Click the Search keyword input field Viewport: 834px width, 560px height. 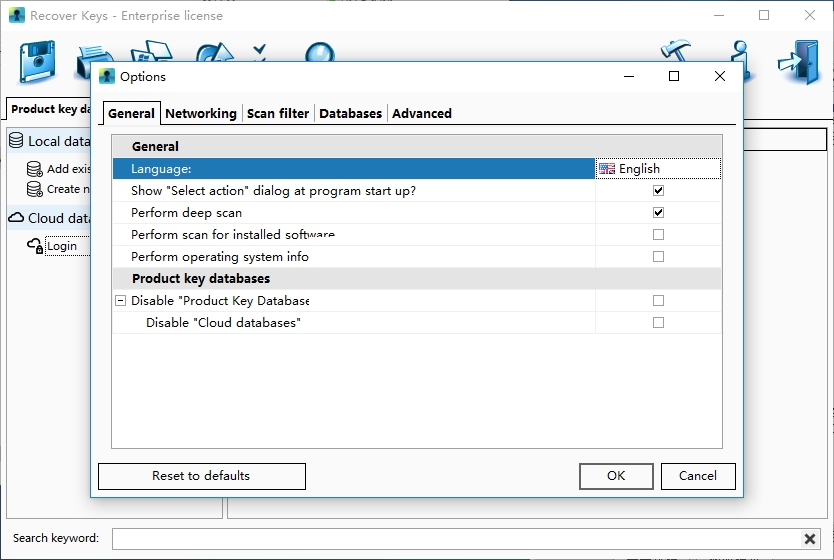(456, 539)
